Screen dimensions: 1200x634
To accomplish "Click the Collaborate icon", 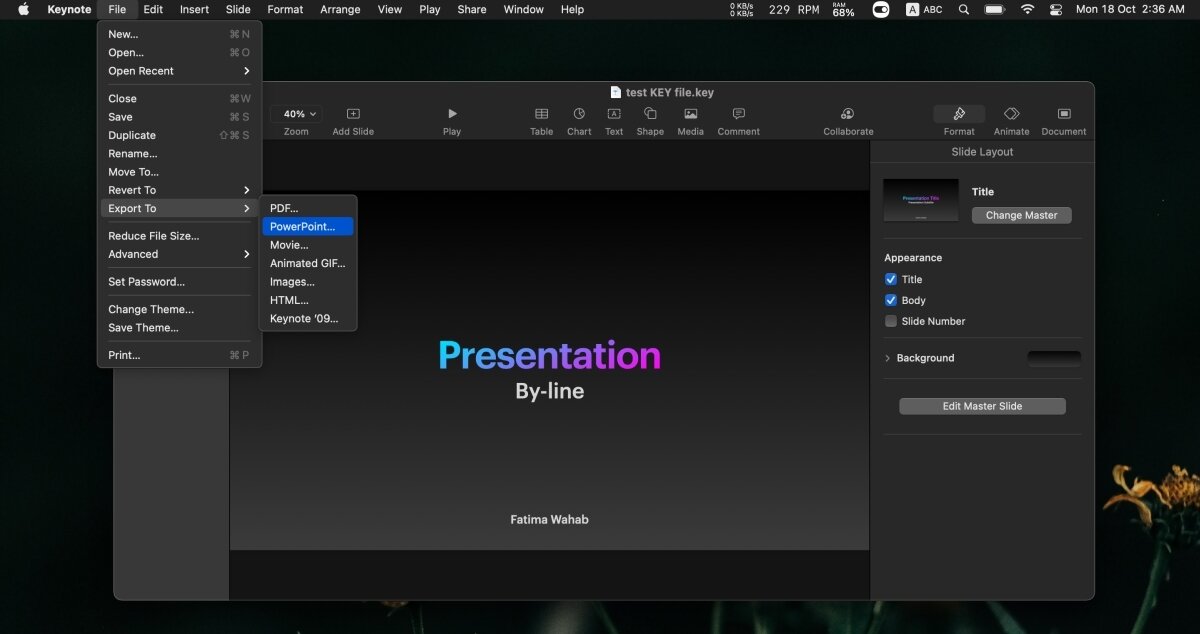I will point(848,115).
